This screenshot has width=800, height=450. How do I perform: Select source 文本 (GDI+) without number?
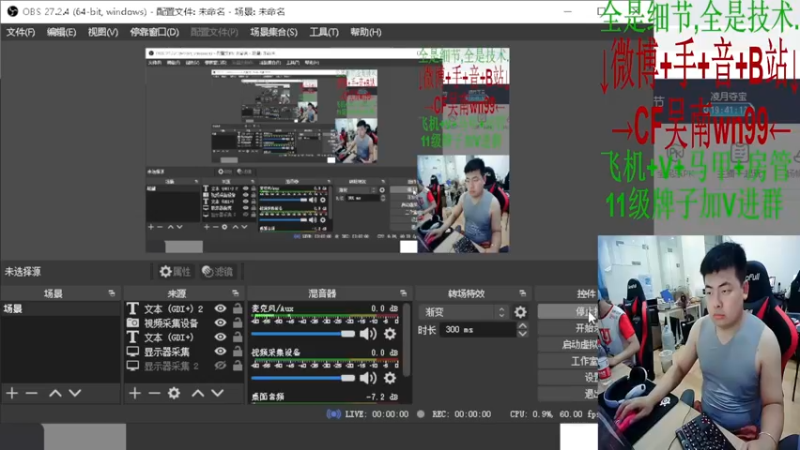pos(169,337)
